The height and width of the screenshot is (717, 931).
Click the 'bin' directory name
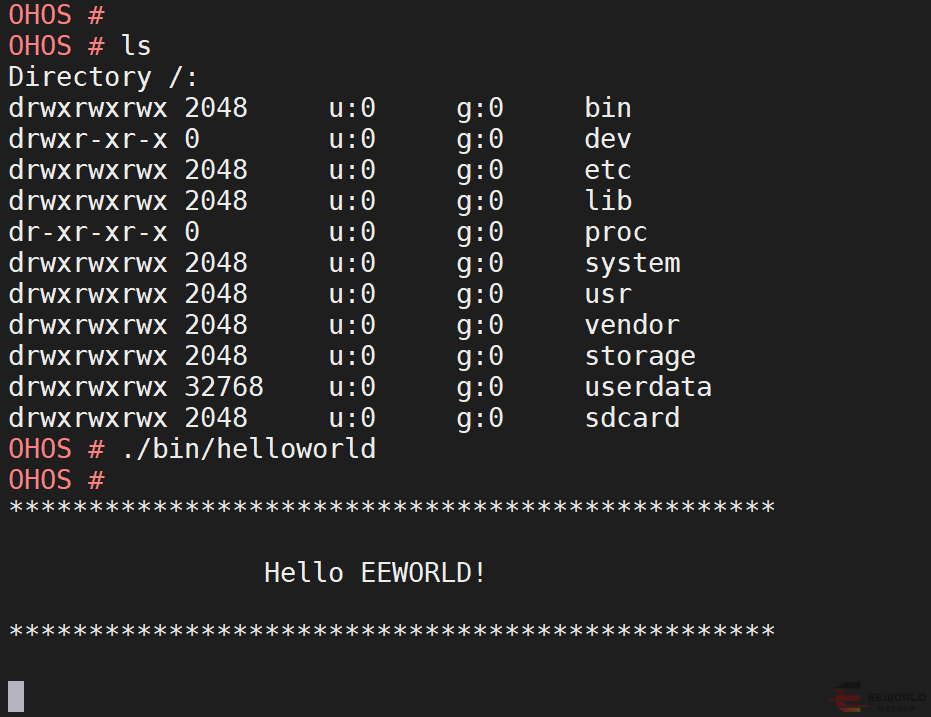pos(608,108)
